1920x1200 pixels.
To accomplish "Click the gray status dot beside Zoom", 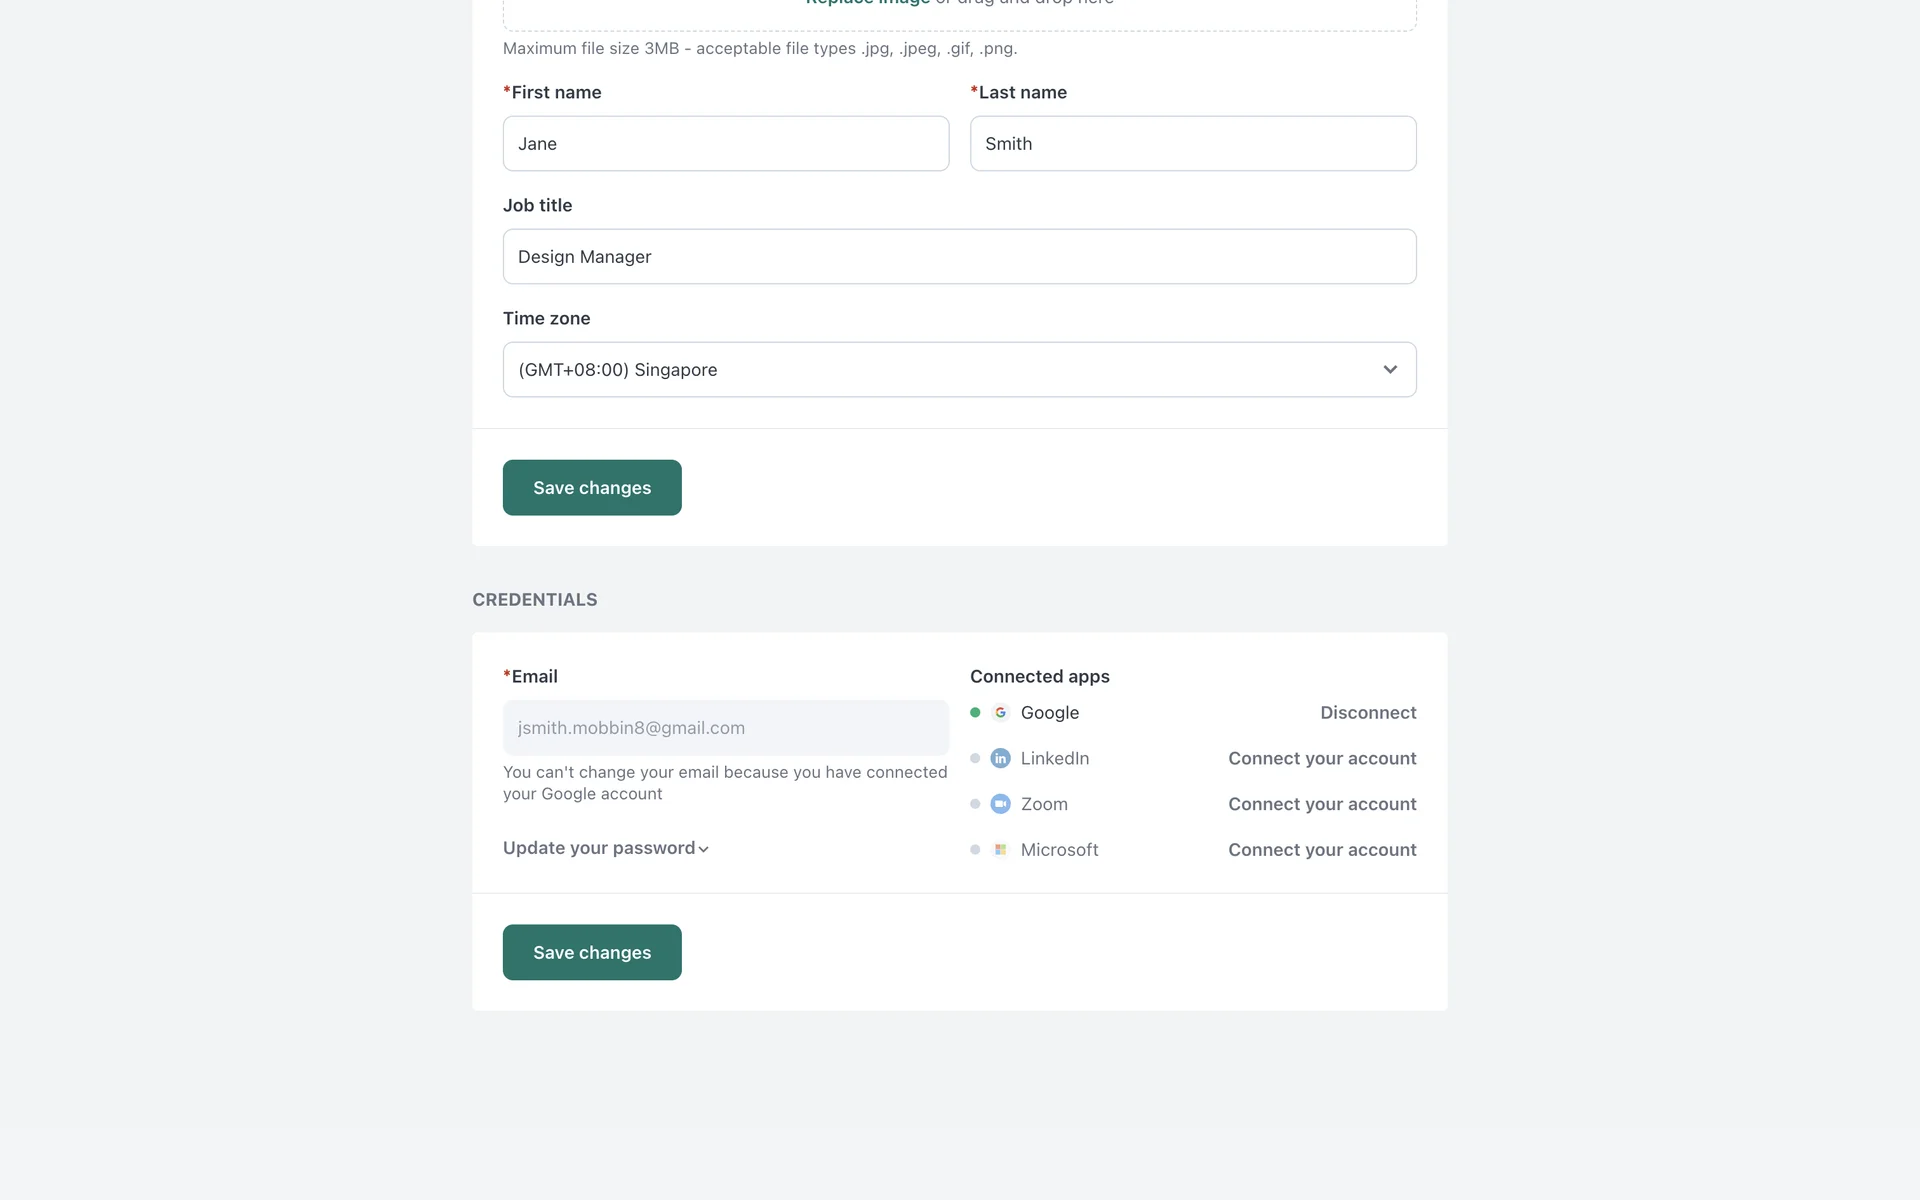I will click(x=975, y=804).
